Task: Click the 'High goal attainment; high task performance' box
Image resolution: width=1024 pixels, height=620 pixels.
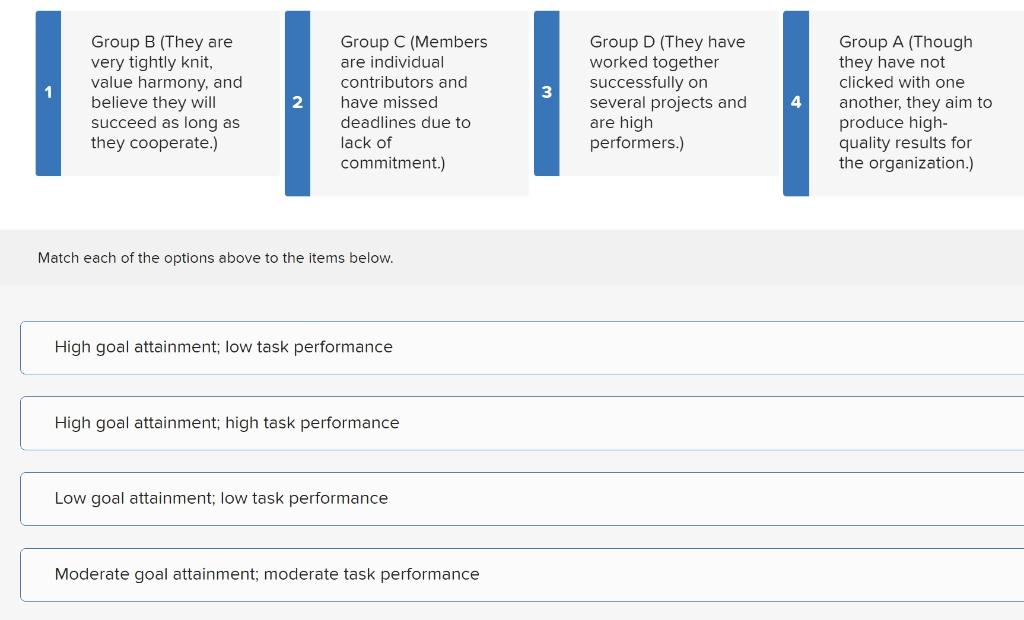Action: (520, 423)
